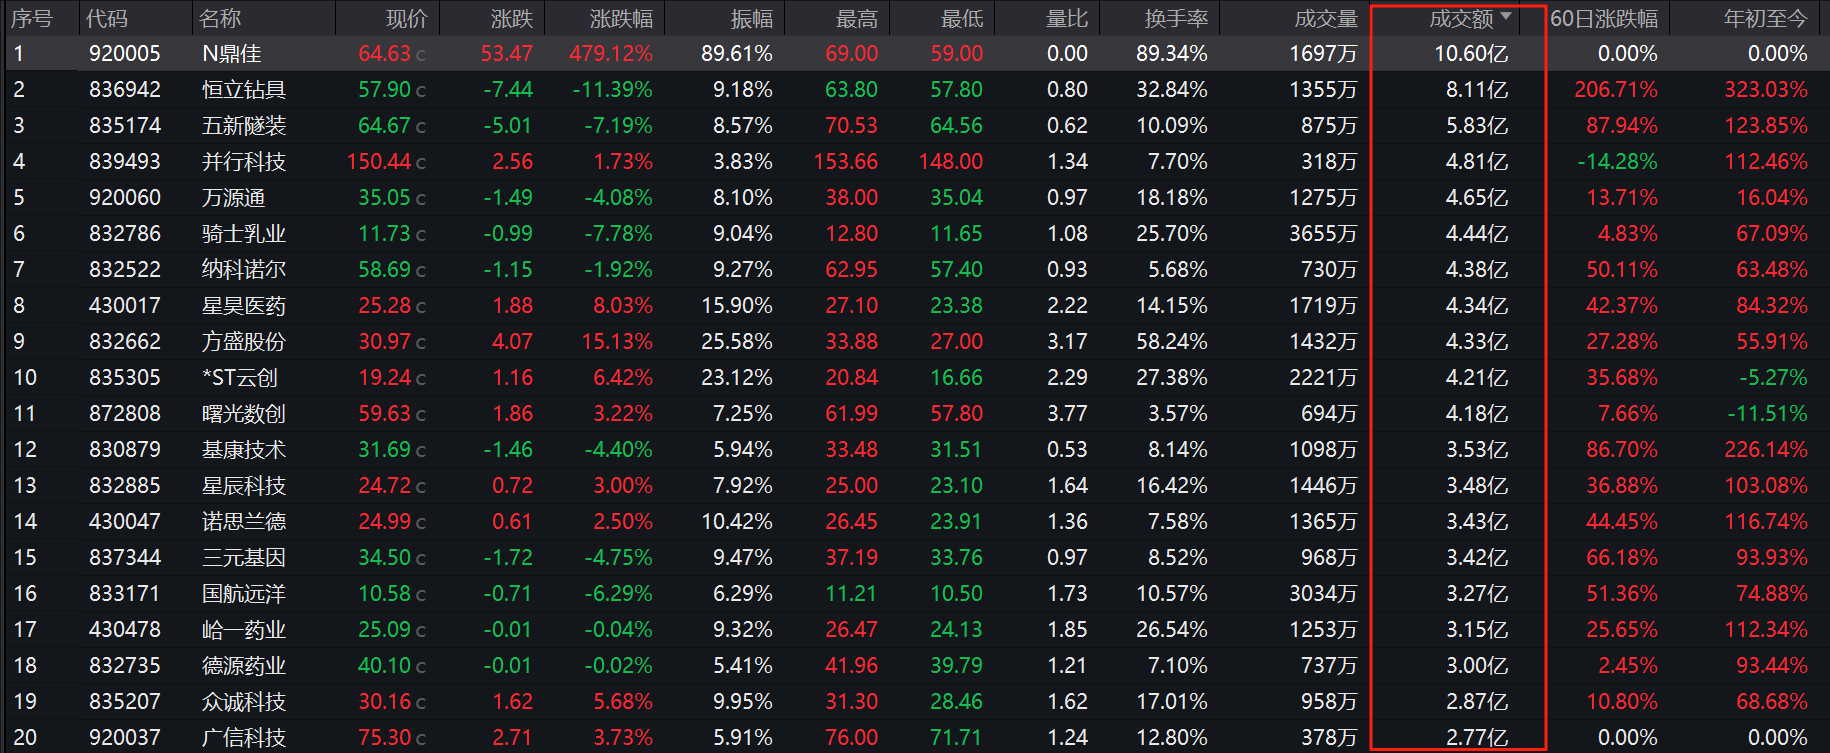Select stock 国航远洋
The height and width of the screenshot is (753, 1830).
(244, 594)
